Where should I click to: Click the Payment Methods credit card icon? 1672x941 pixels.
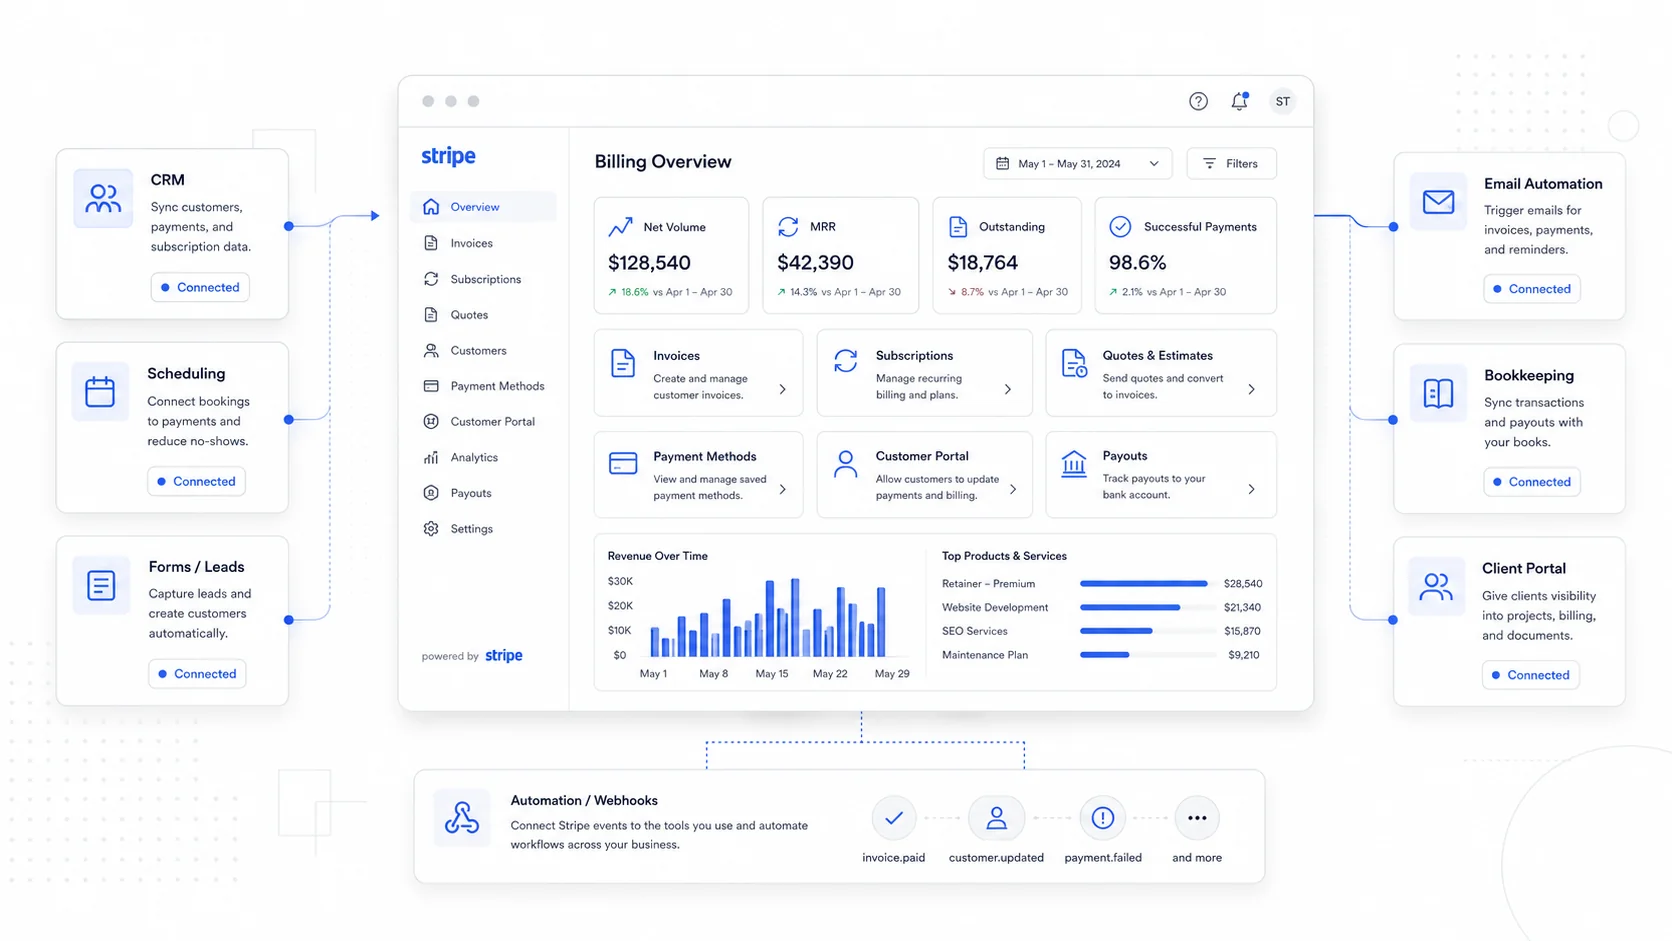click(623, 464)
